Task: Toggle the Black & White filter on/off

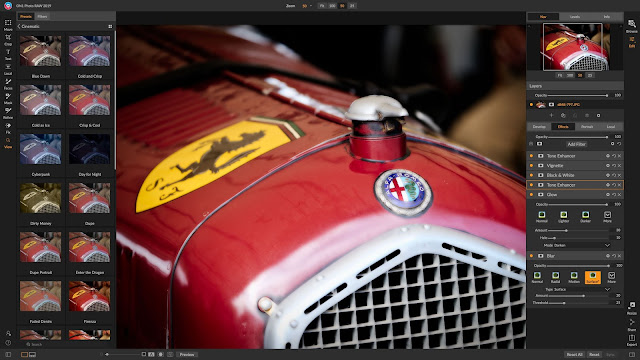Action: pos(531,175)
